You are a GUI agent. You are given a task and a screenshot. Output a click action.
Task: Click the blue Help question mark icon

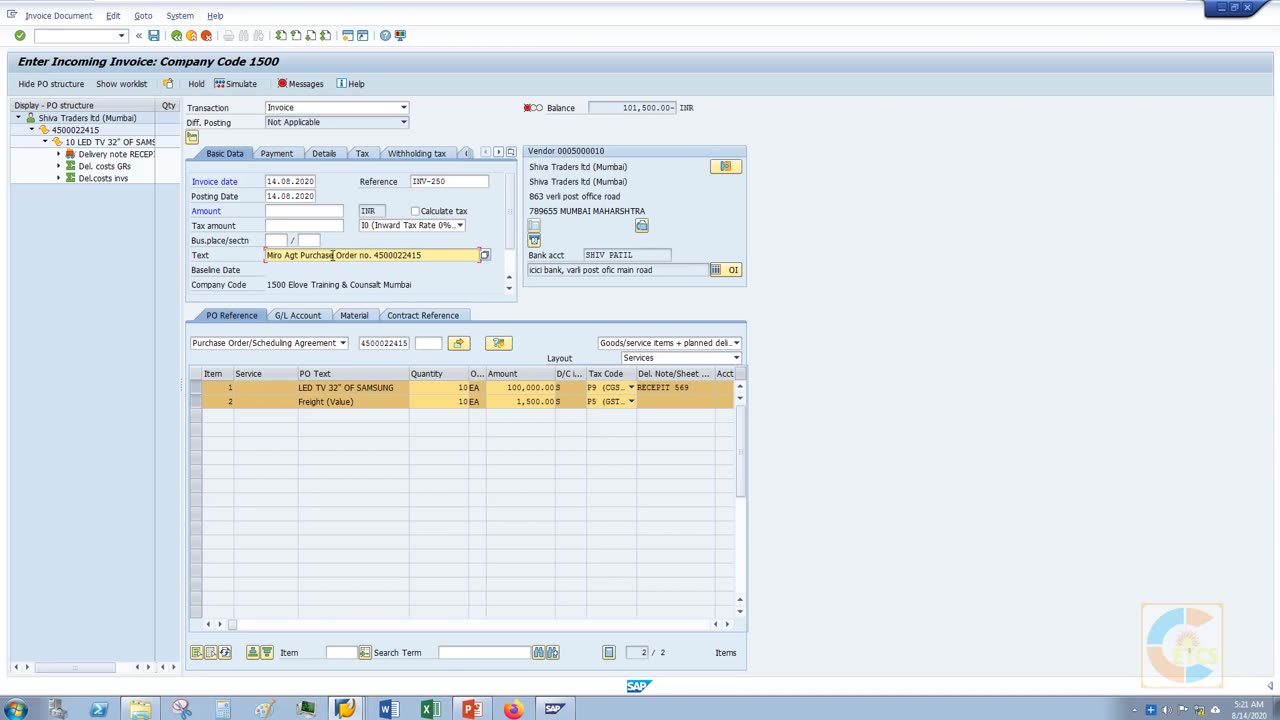385,36
